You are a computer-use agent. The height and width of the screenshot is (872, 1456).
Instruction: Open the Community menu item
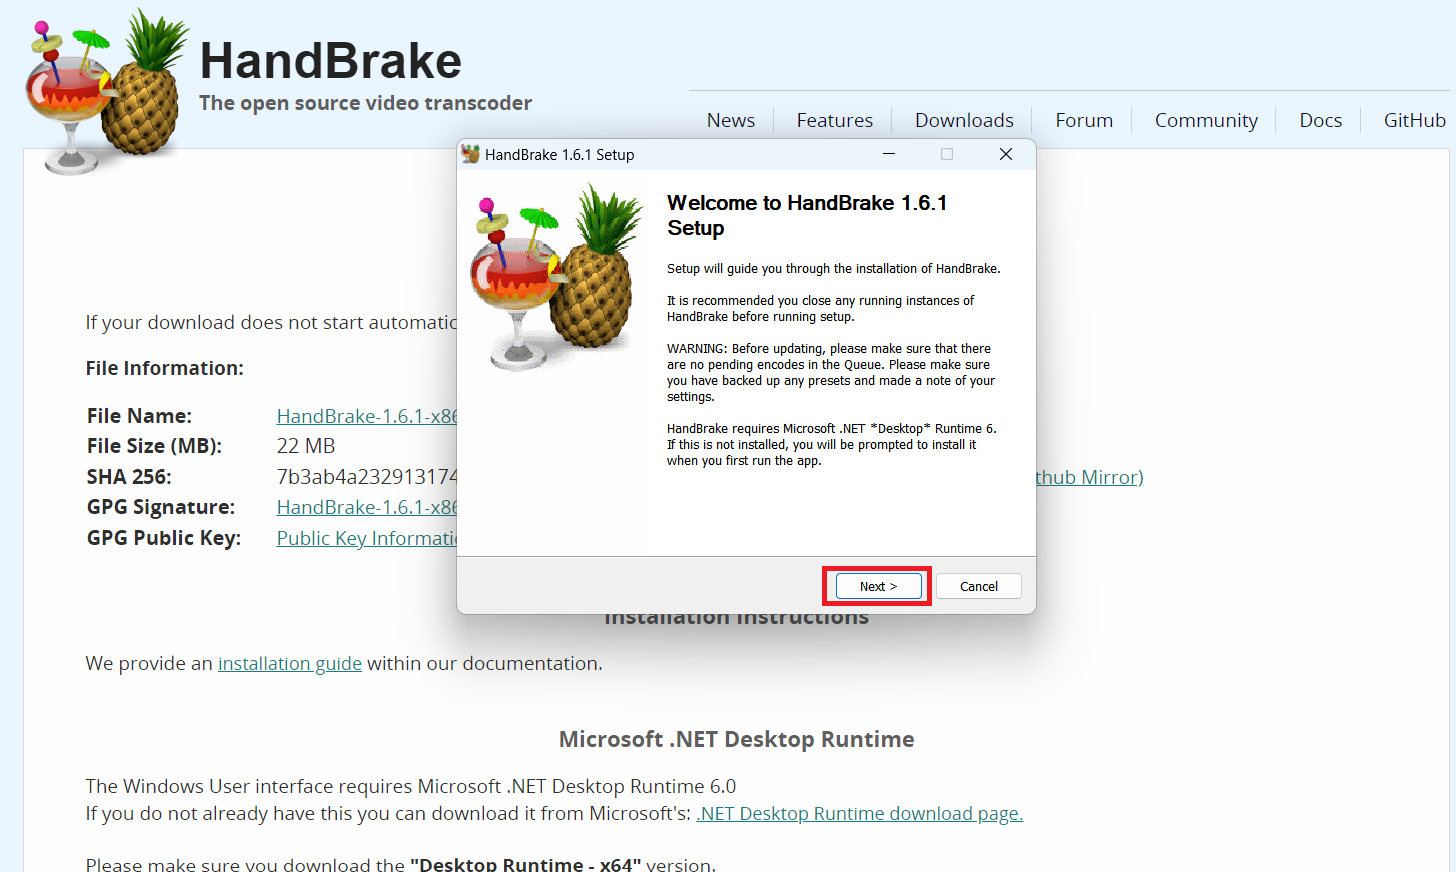(x=1206, y=120)
